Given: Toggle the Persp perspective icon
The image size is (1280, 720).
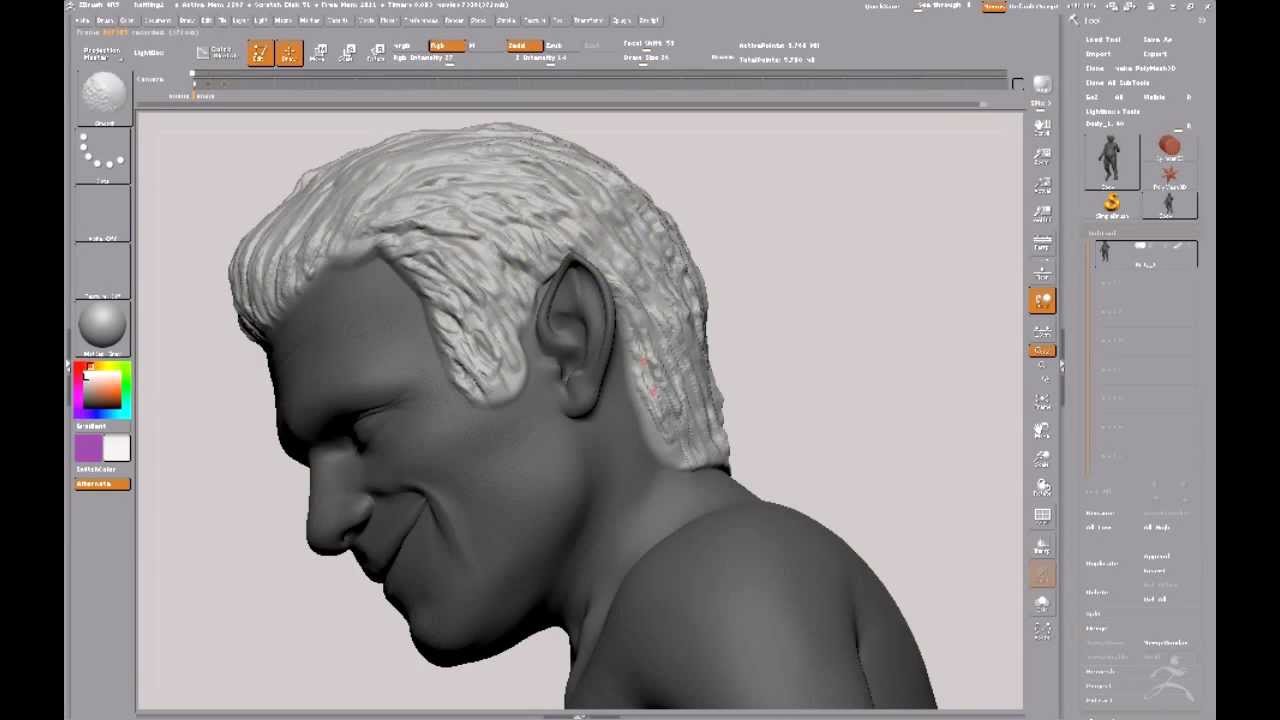Looking at the screenshot, I should (x=1042, y=243).
